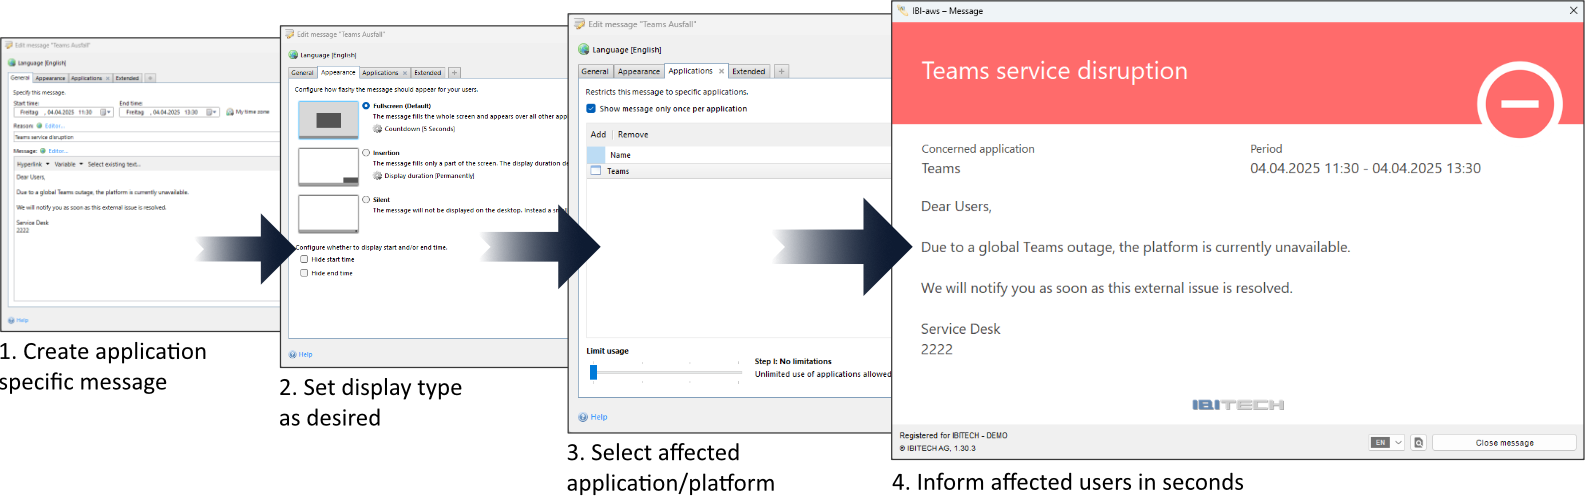Select the Silent display radio button
Viewport: 1585px width, 498px height.
pos(366,200)
